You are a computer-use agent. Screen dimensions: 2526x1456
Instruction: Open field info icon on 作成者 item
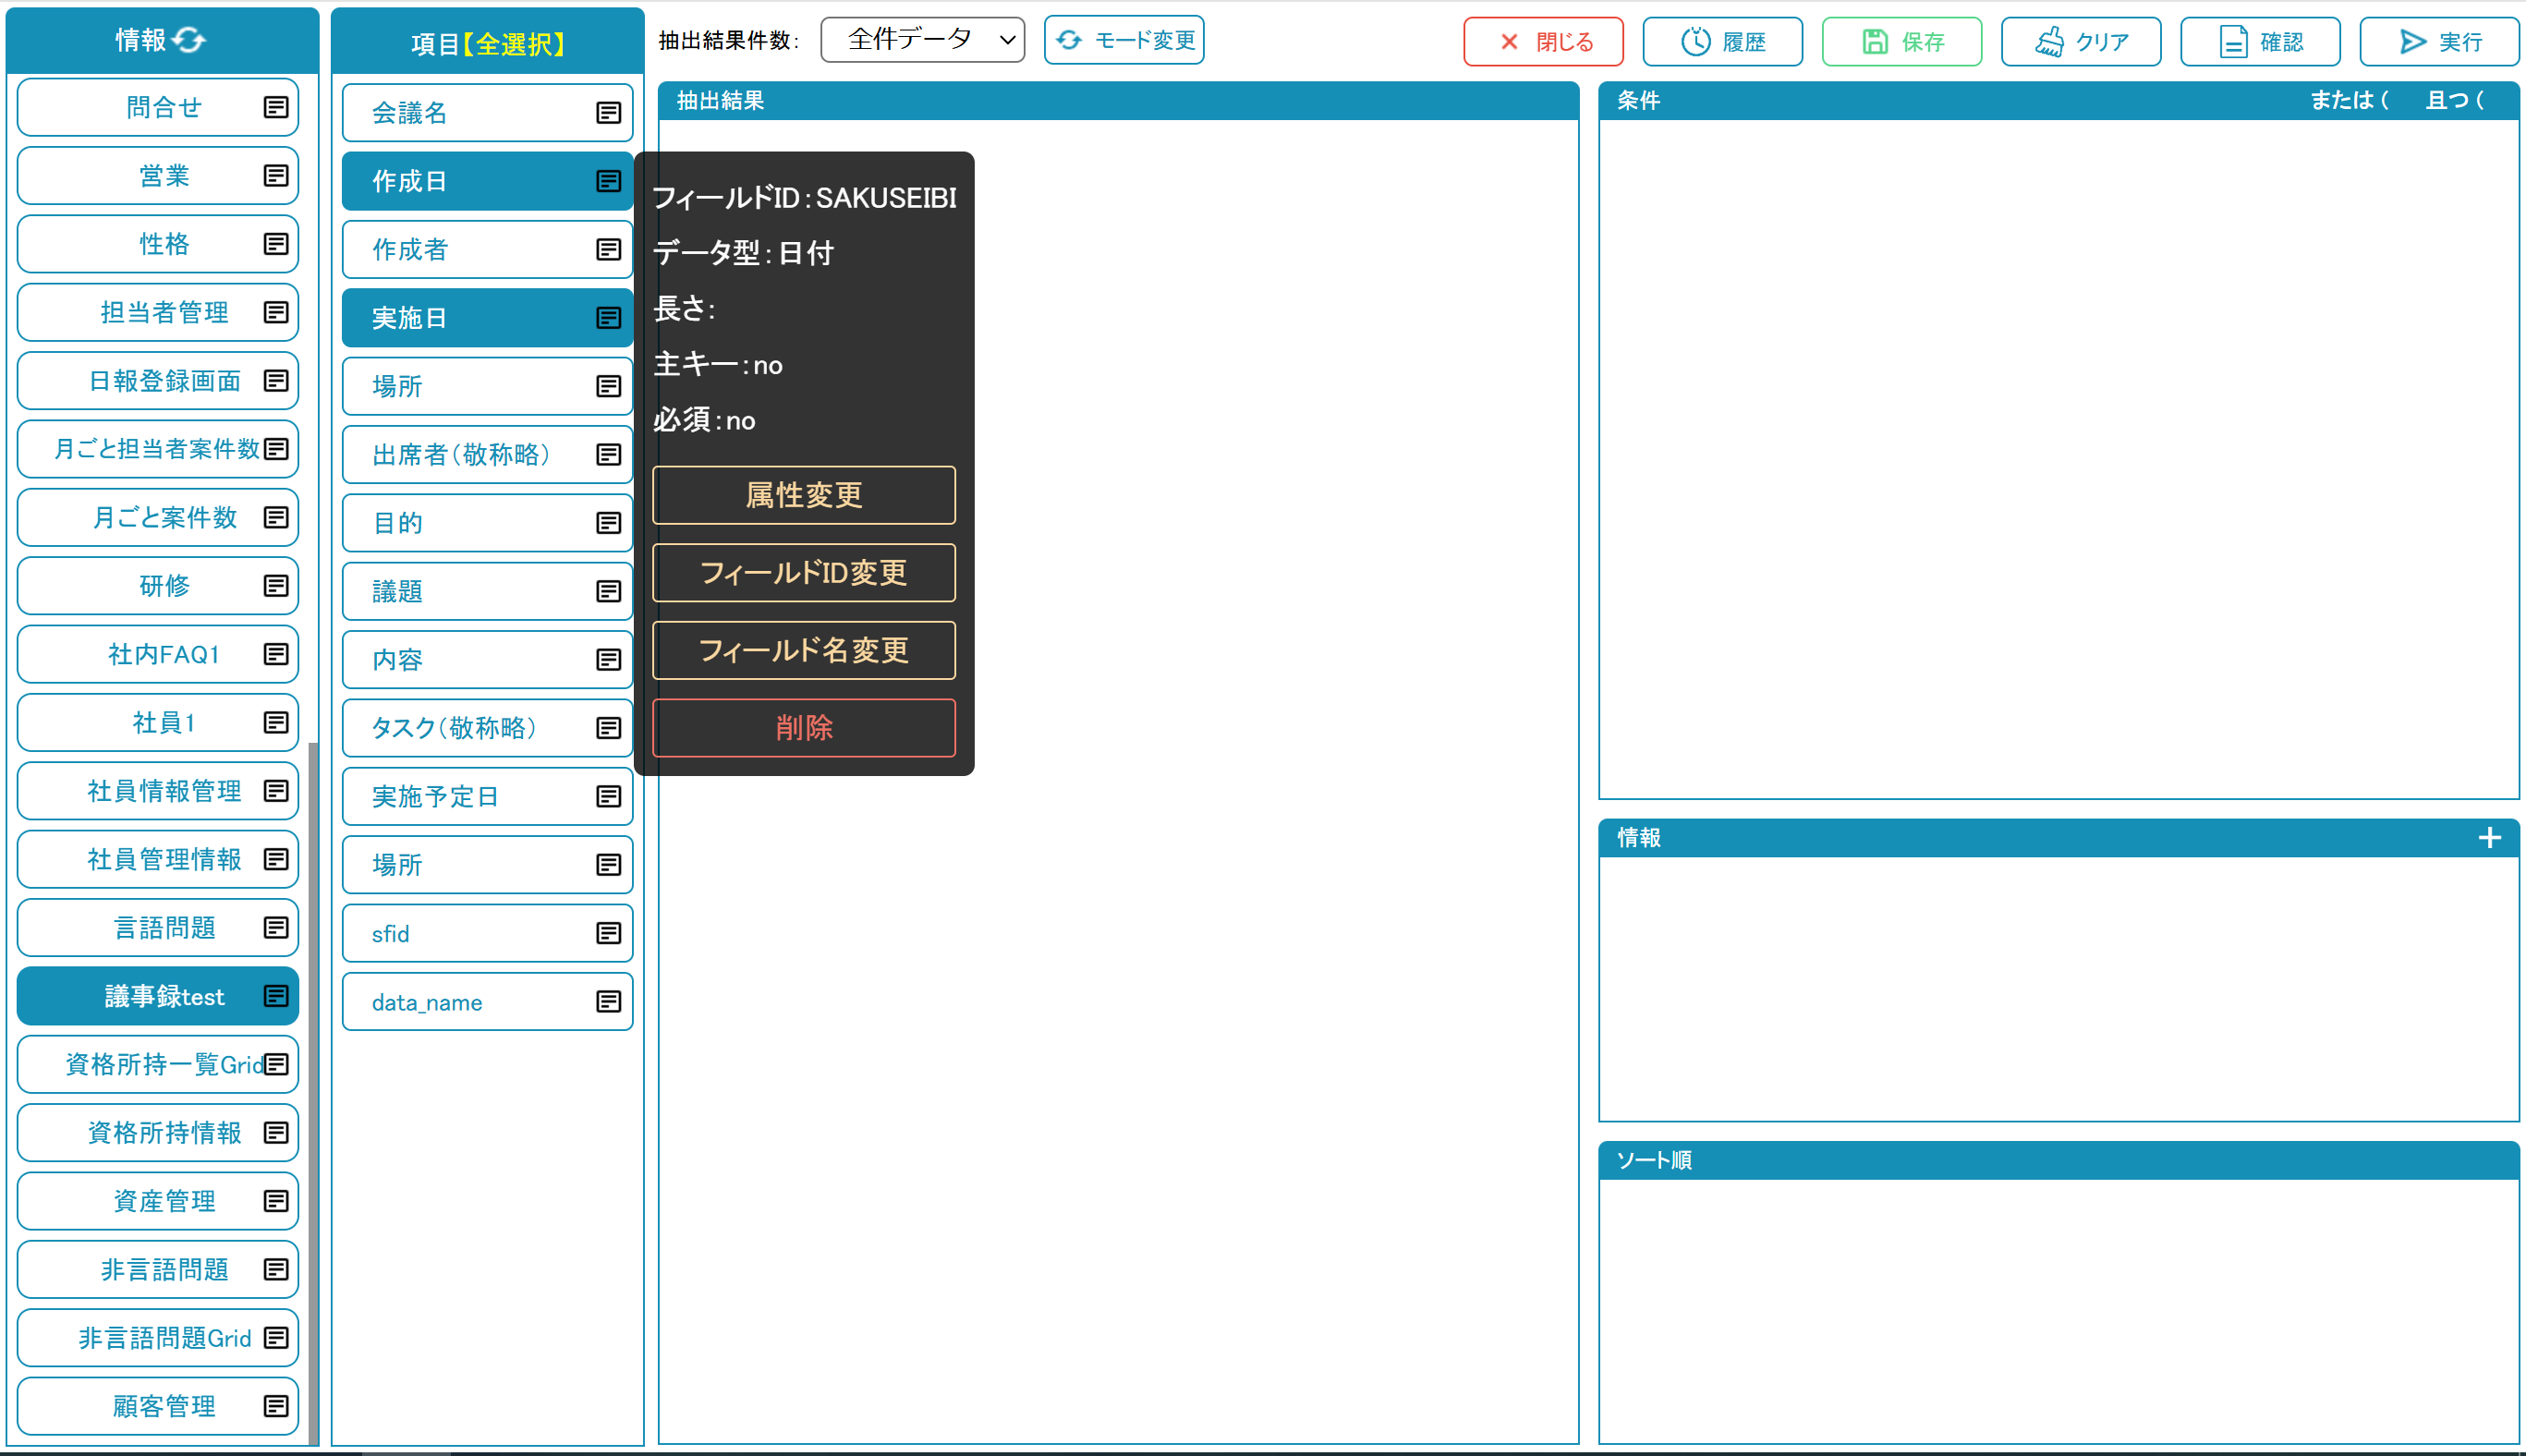(609, 249)
